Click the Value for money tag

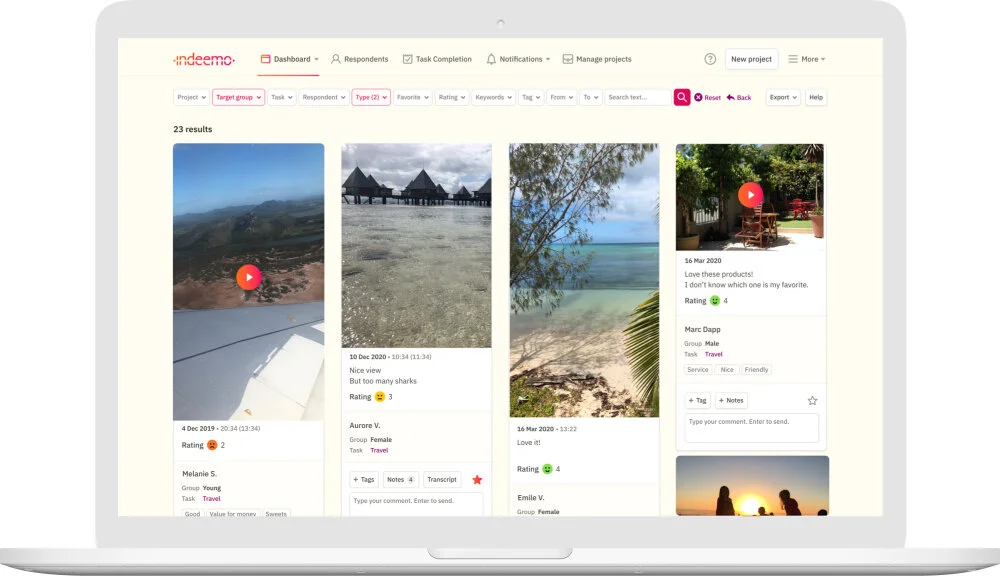233,513
